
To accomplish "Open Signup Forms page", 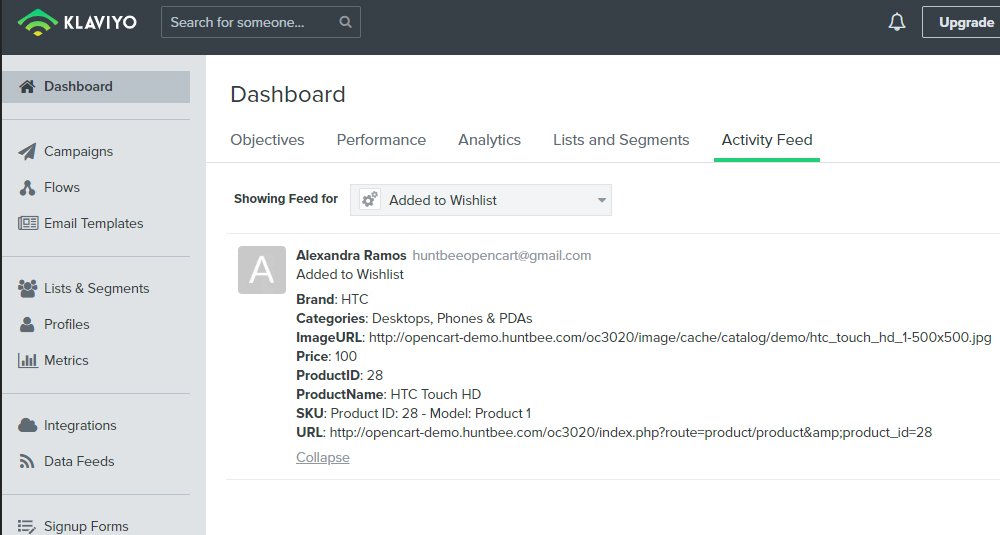I will [x=86, y=526].
